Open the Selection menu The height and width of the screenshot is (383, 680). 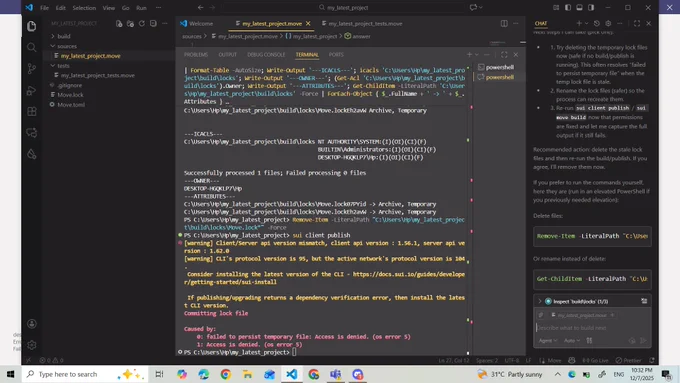pos(84,8)
